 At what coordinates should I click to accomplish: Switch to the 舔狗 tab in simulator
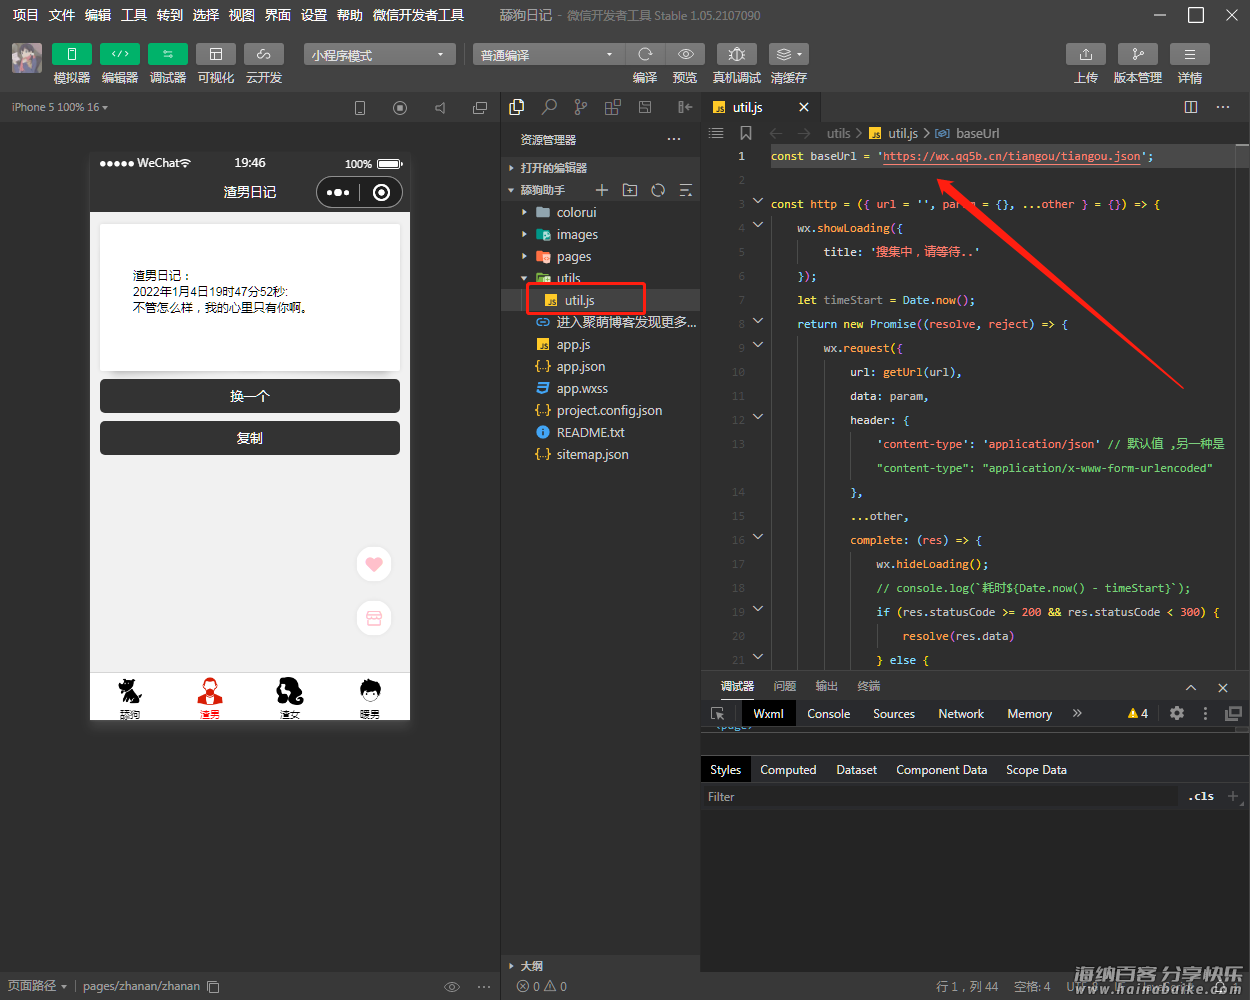pos(130,698)
